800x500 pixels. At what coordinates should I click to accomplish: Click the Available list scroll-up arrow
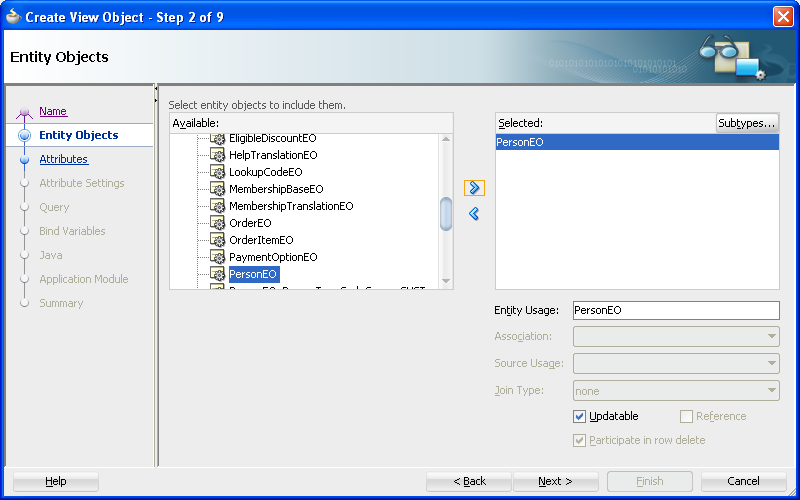(446, 139)
